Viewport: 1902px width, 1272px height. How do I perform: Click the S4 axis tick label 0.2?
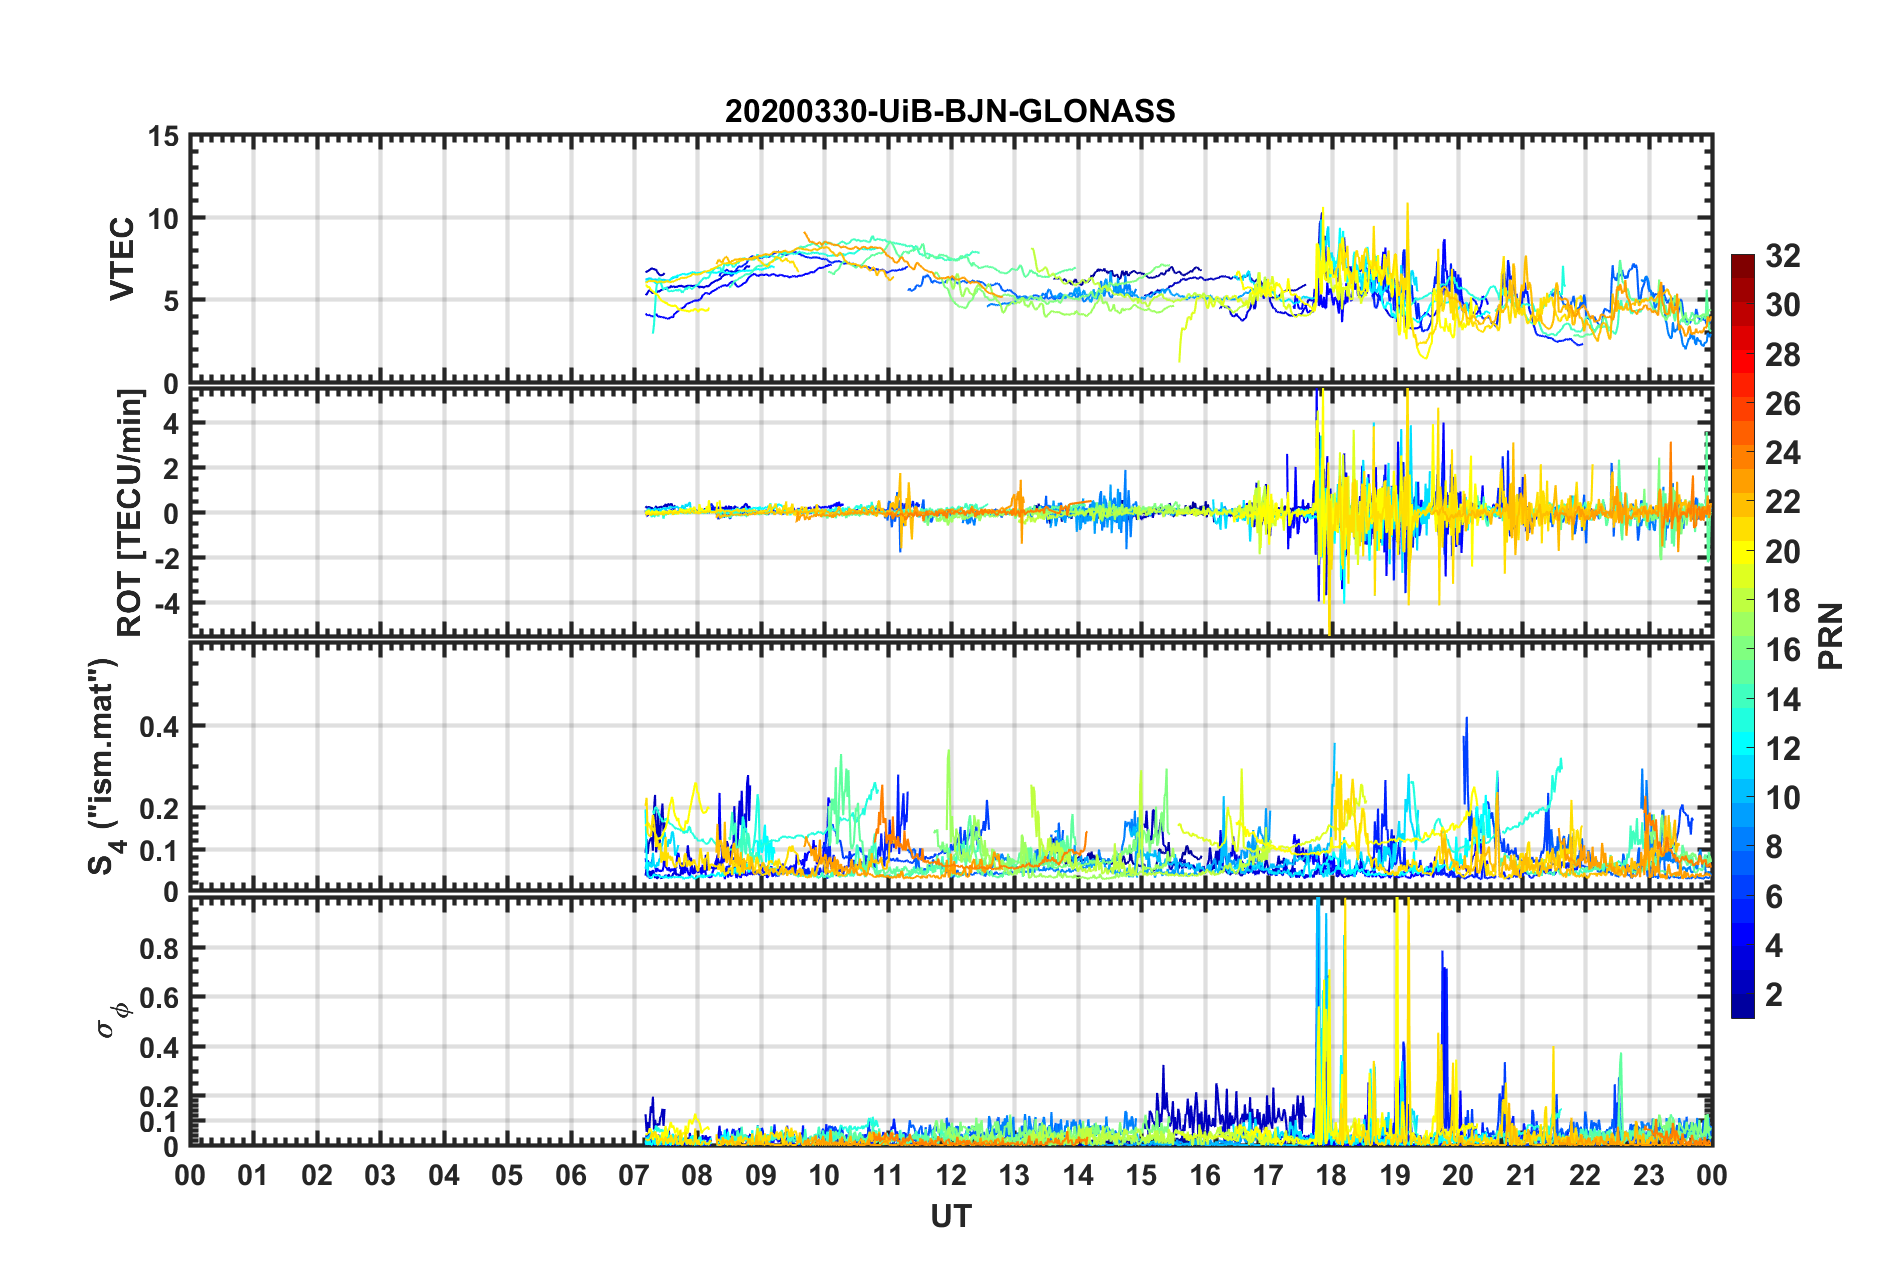click(159, 809)
